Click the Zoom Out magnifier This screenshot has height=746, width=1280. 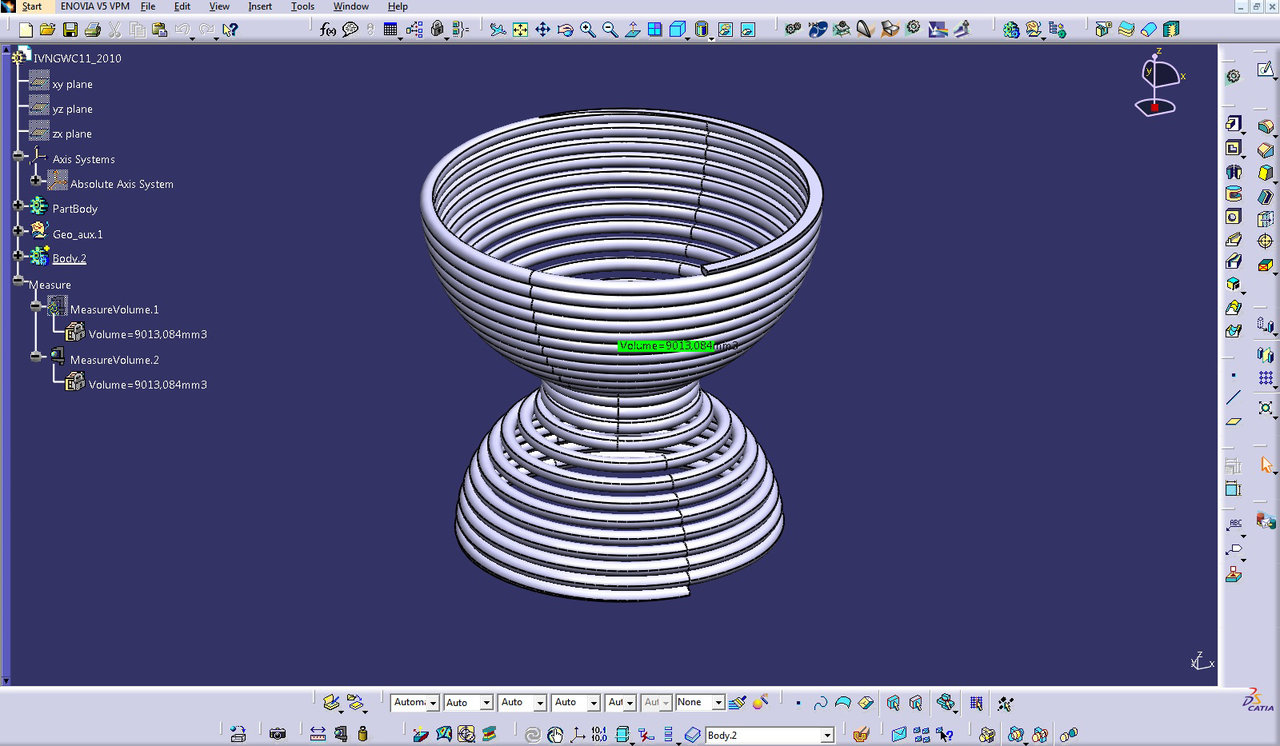610,30
